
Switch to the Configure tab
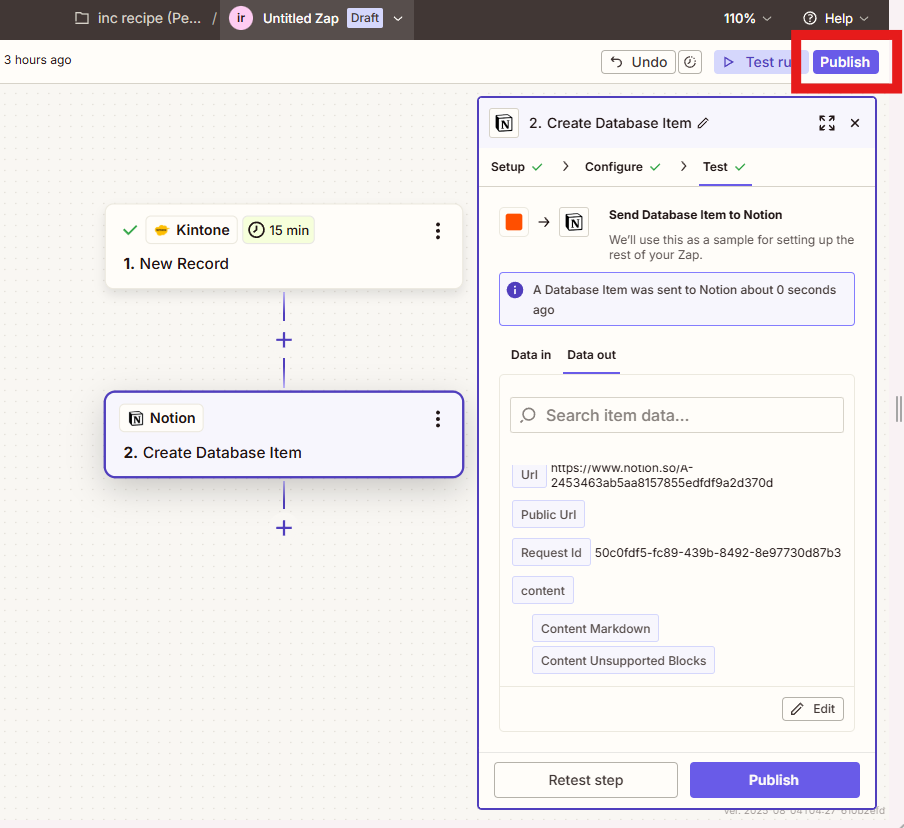(x=623, y=167)
